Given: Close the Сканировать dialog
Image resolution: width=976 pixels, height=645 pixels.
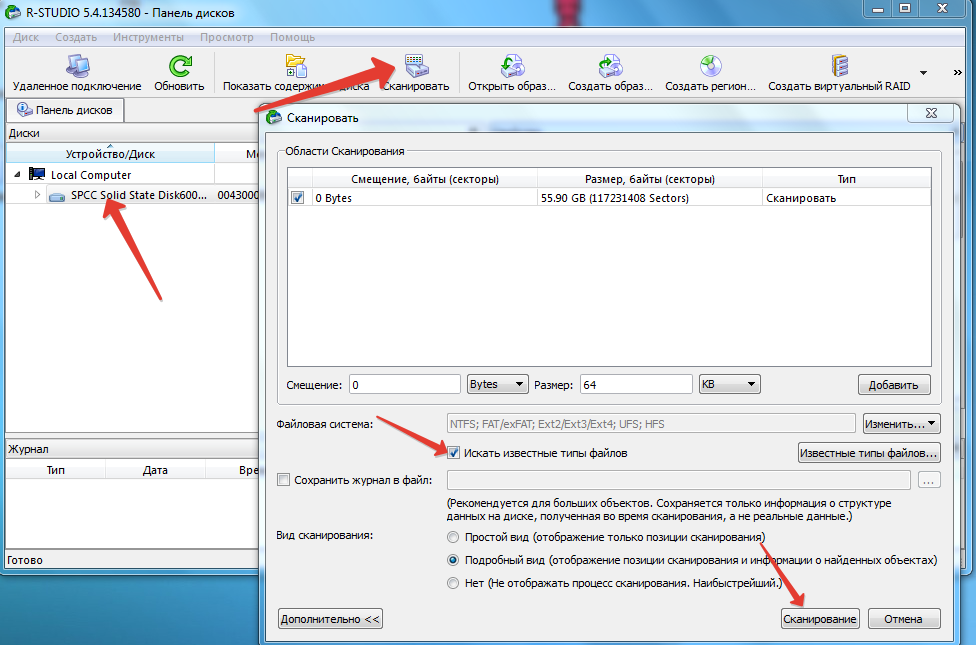Looking at the screenshot, I should (x=931, y=113).
